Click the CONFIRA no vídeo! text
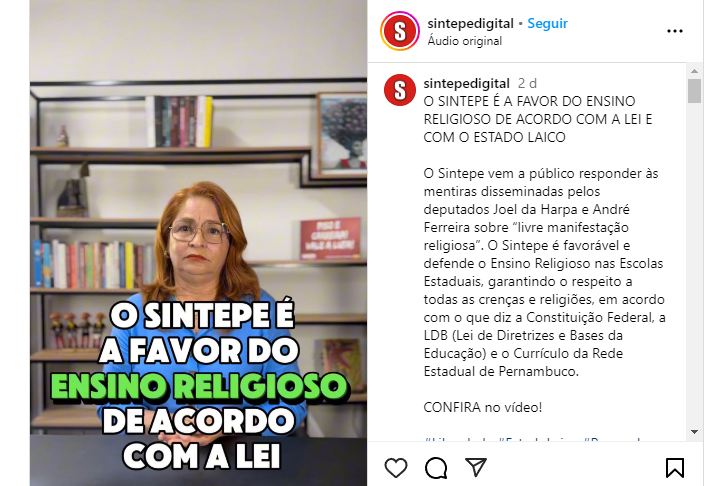This screenshot has height=486, width=719. point(483,407)
